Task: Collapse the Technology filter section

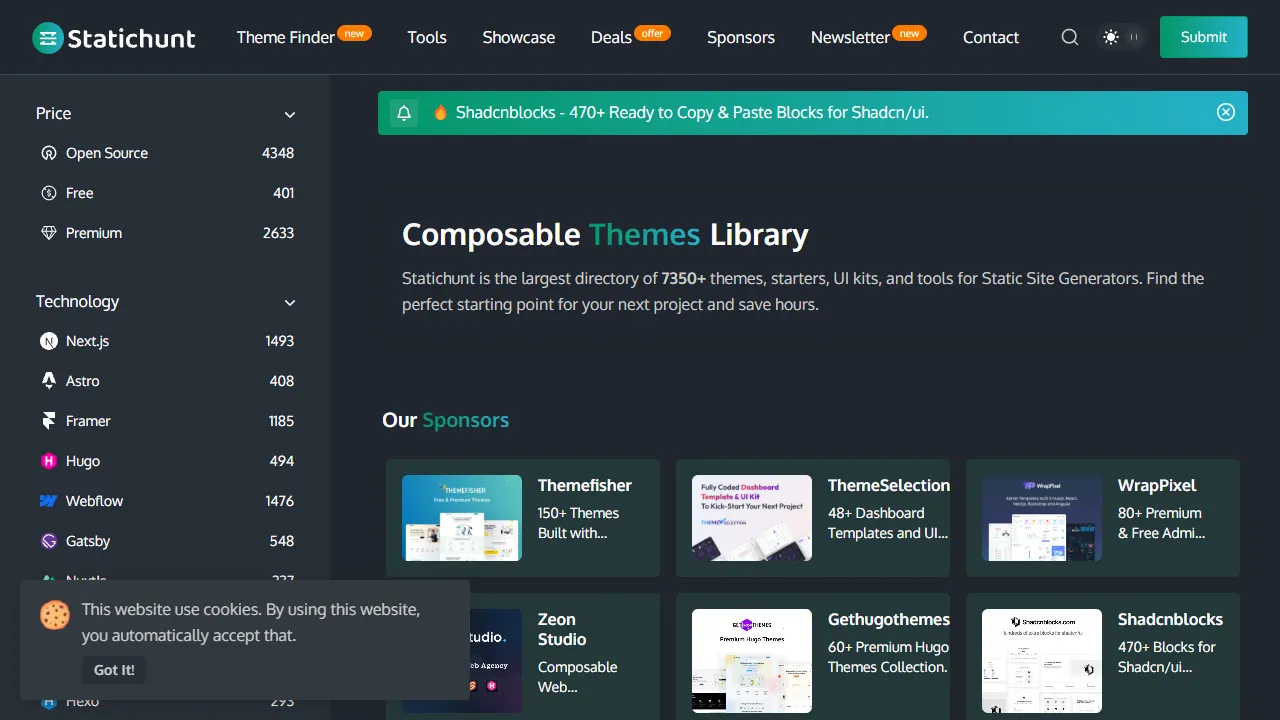Action: tap(290, 303)
